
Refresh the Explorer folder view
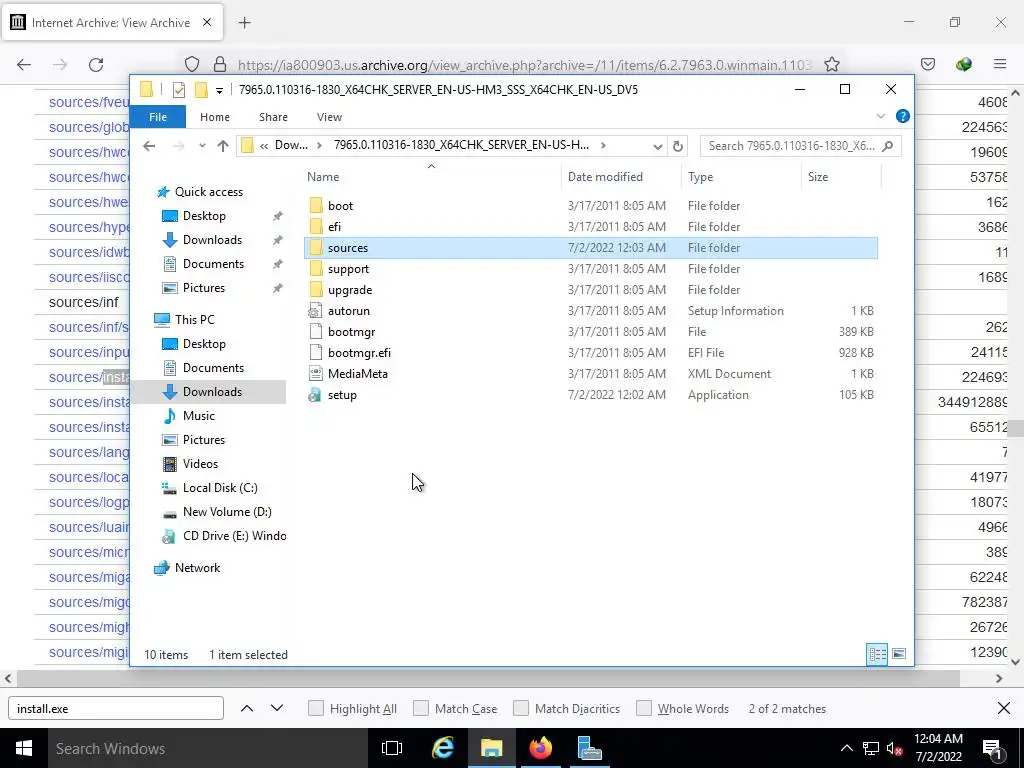pyautogui.click(x=678, y=146)
